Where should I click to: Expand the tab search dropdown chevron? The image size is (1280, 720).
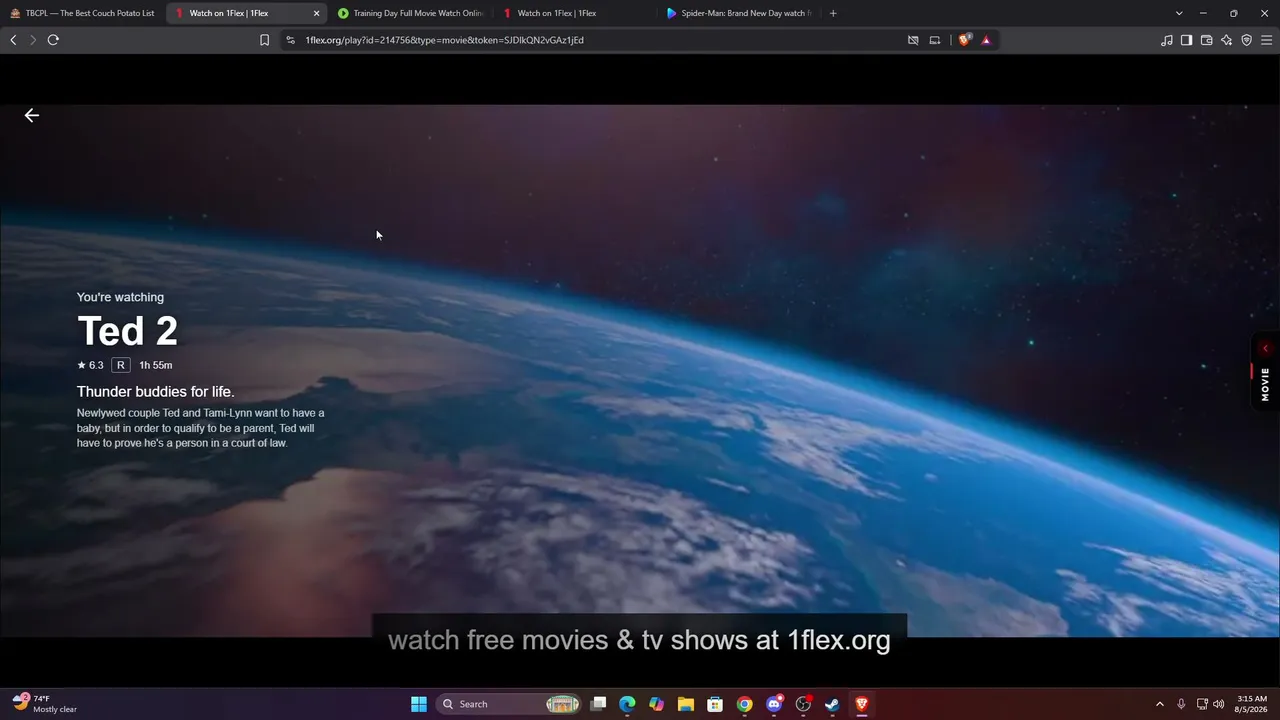pyautogui.click(x=1179, y=13)
